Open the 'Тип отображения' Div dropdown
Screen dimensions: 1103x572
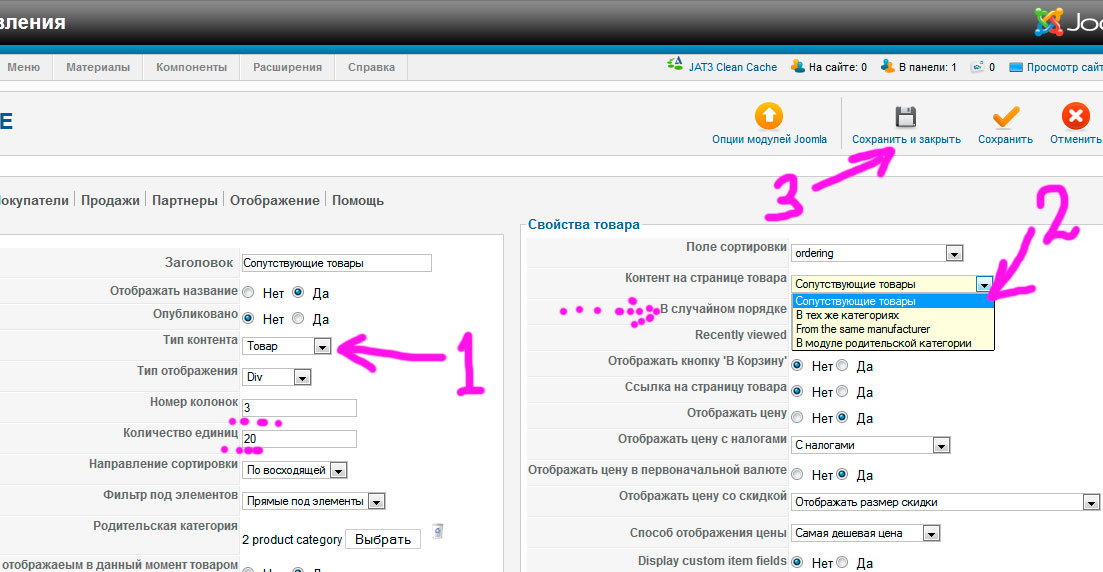[276, 377]
